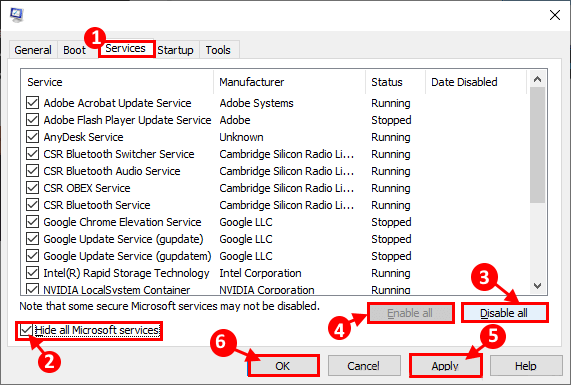This screenshot has width=571, height=385.
Task: Click the Enable all button
Action: (x=410, y=313)
